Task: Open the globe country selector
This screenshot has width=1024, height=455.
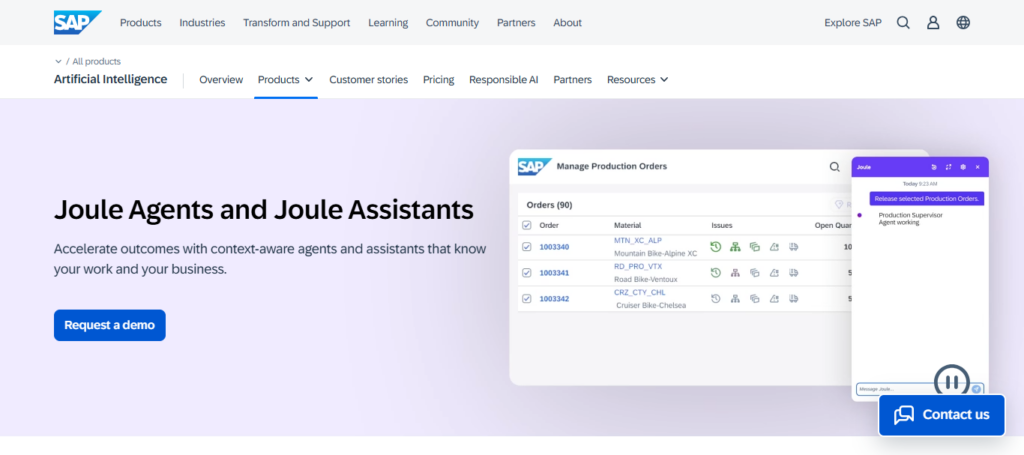Action: pyautogui.click(x=963, y=23)
